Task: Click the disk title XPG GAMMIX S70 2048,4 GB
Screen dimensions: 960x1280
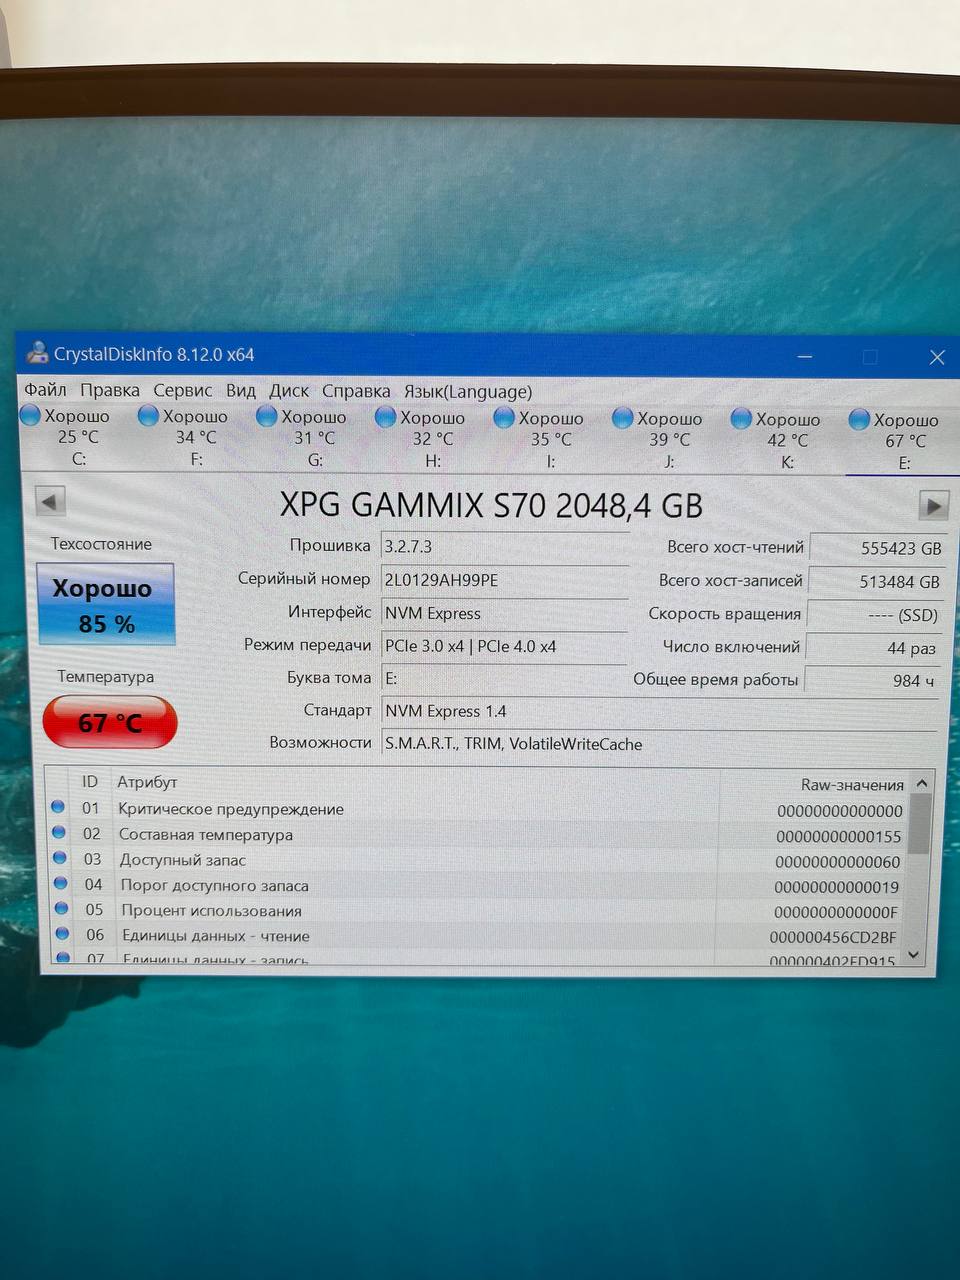Action: tap(491, 505)
